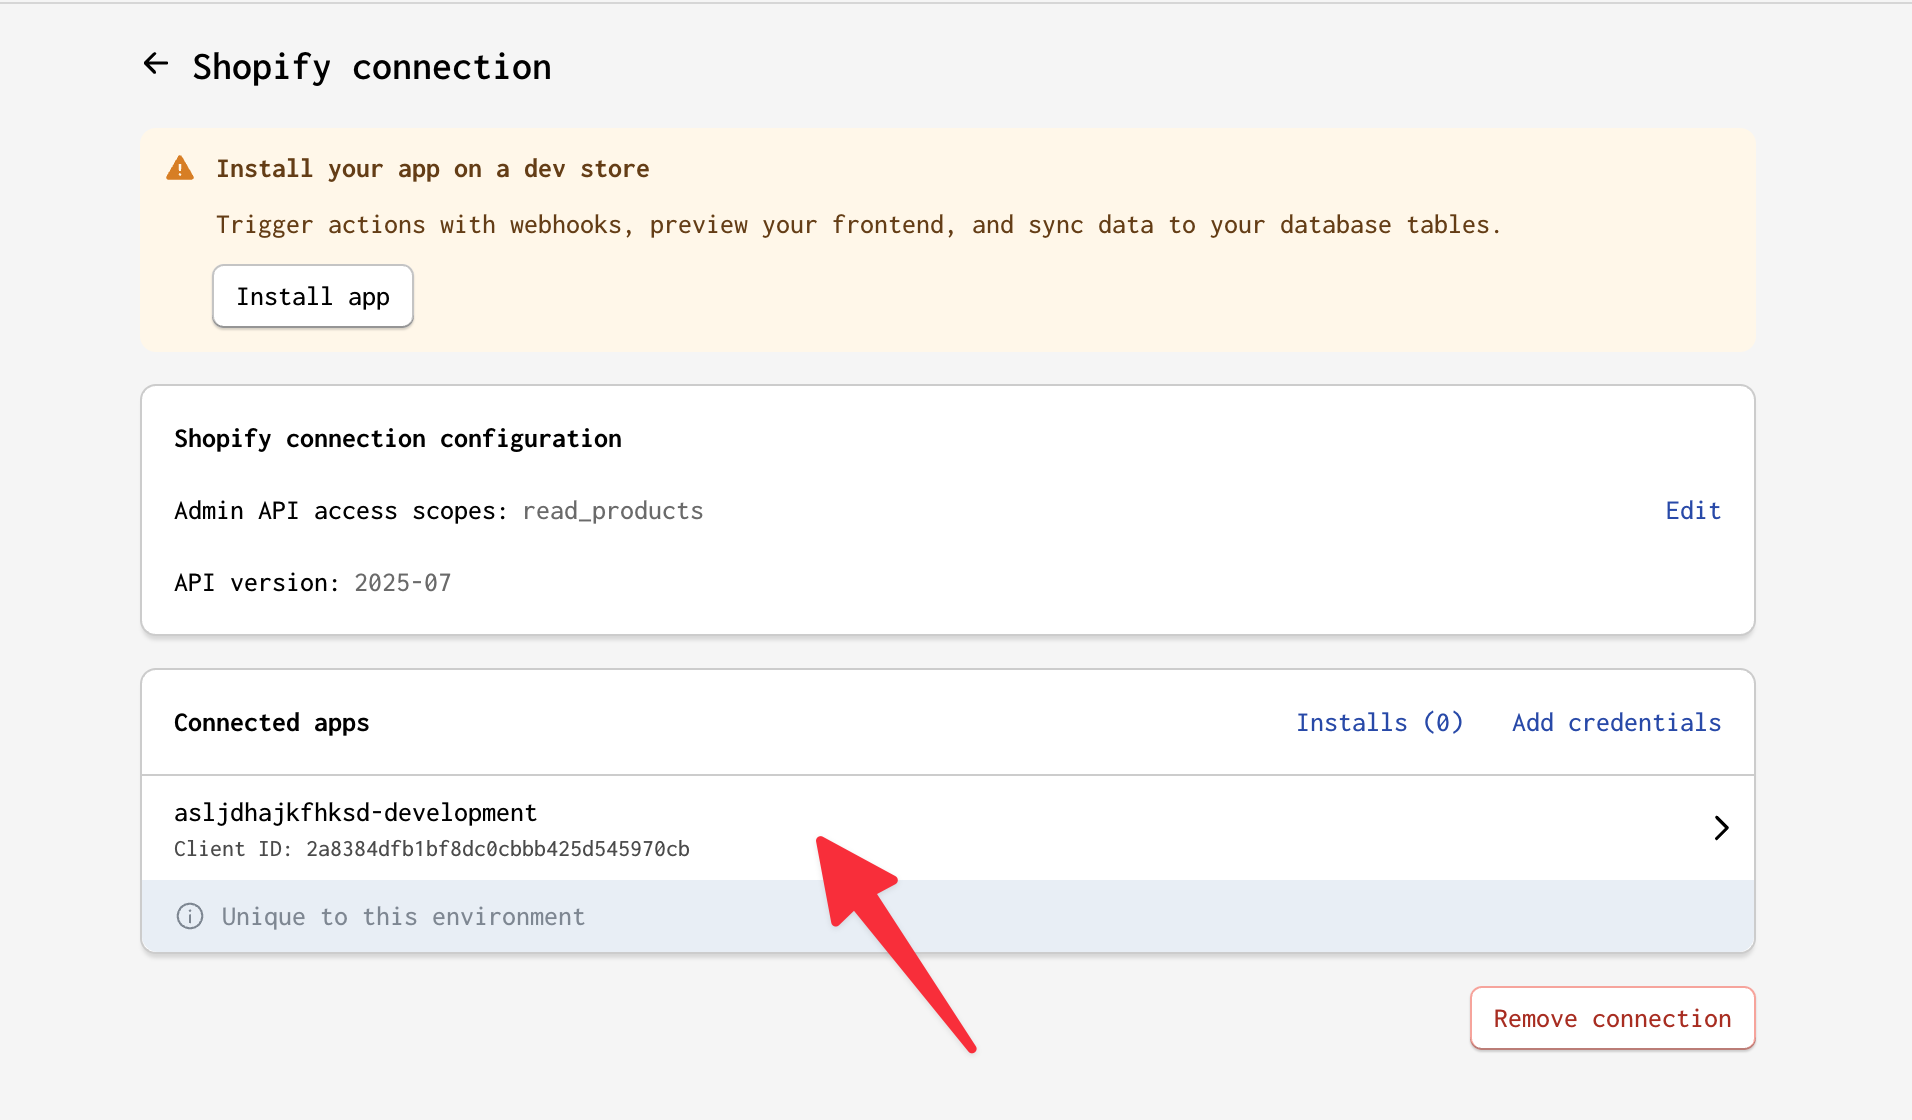
Task: Click Install your app on a dev store heading
Action: 432,169
